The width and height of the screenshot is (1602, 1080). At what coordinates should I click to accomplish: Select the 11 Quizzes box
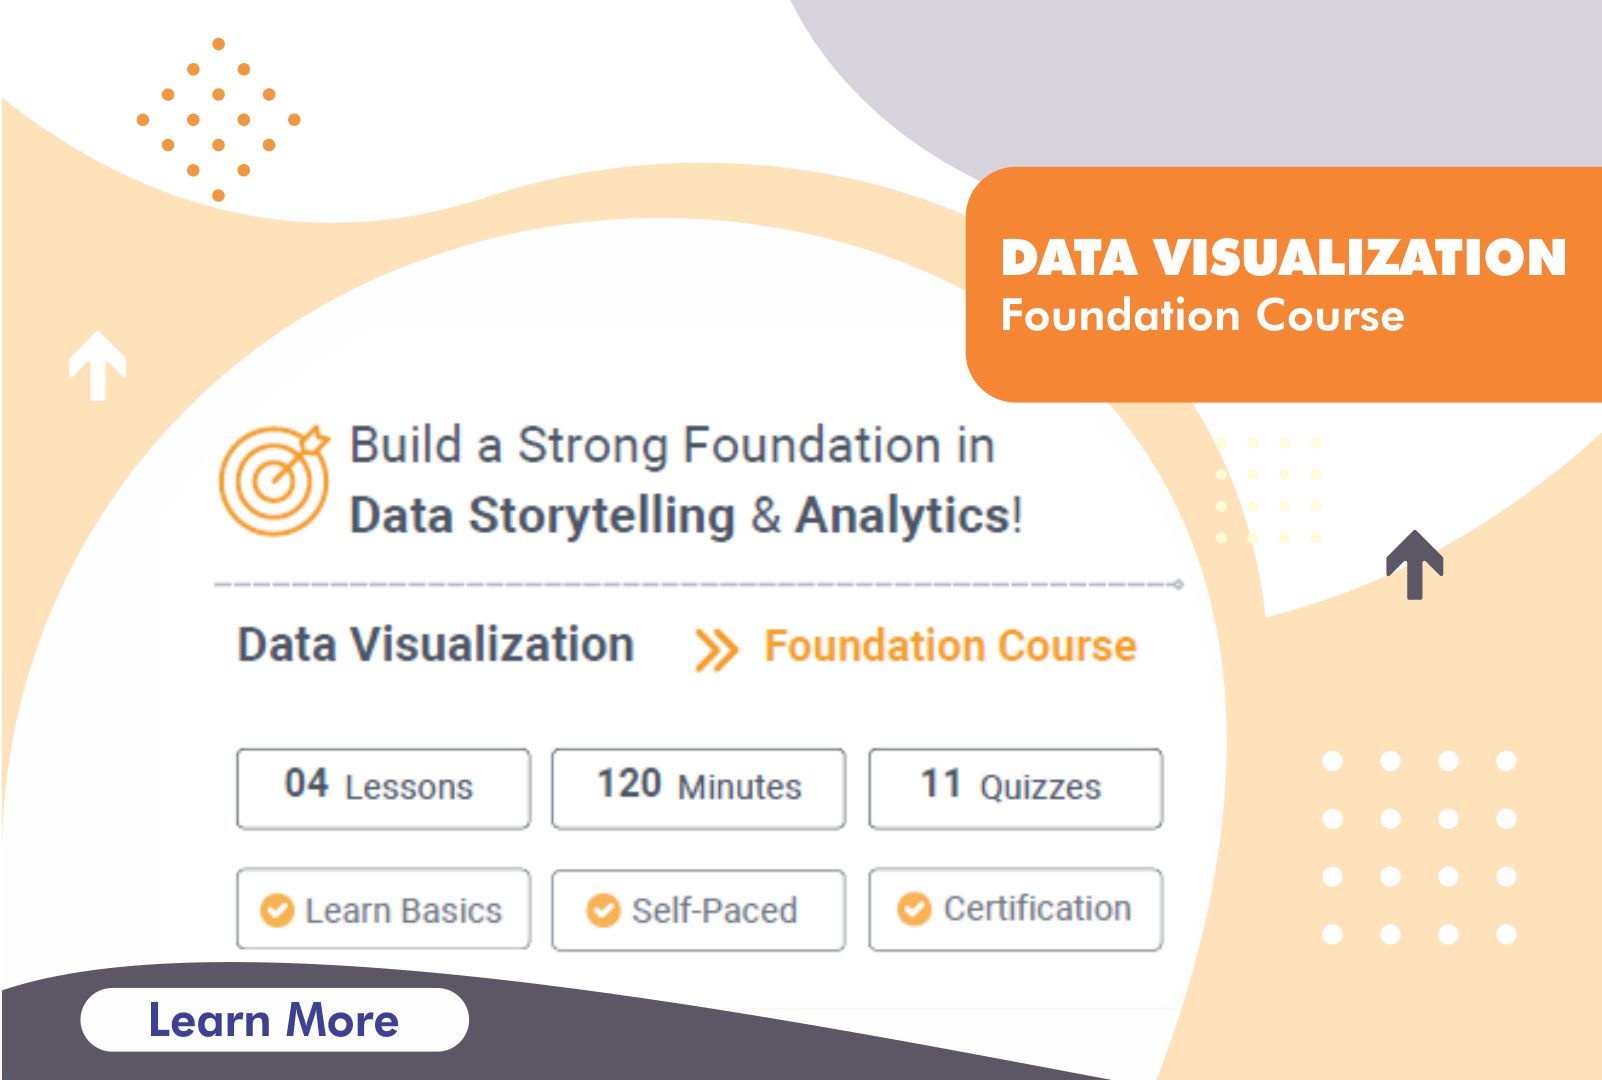click(x=1015, y=788)
